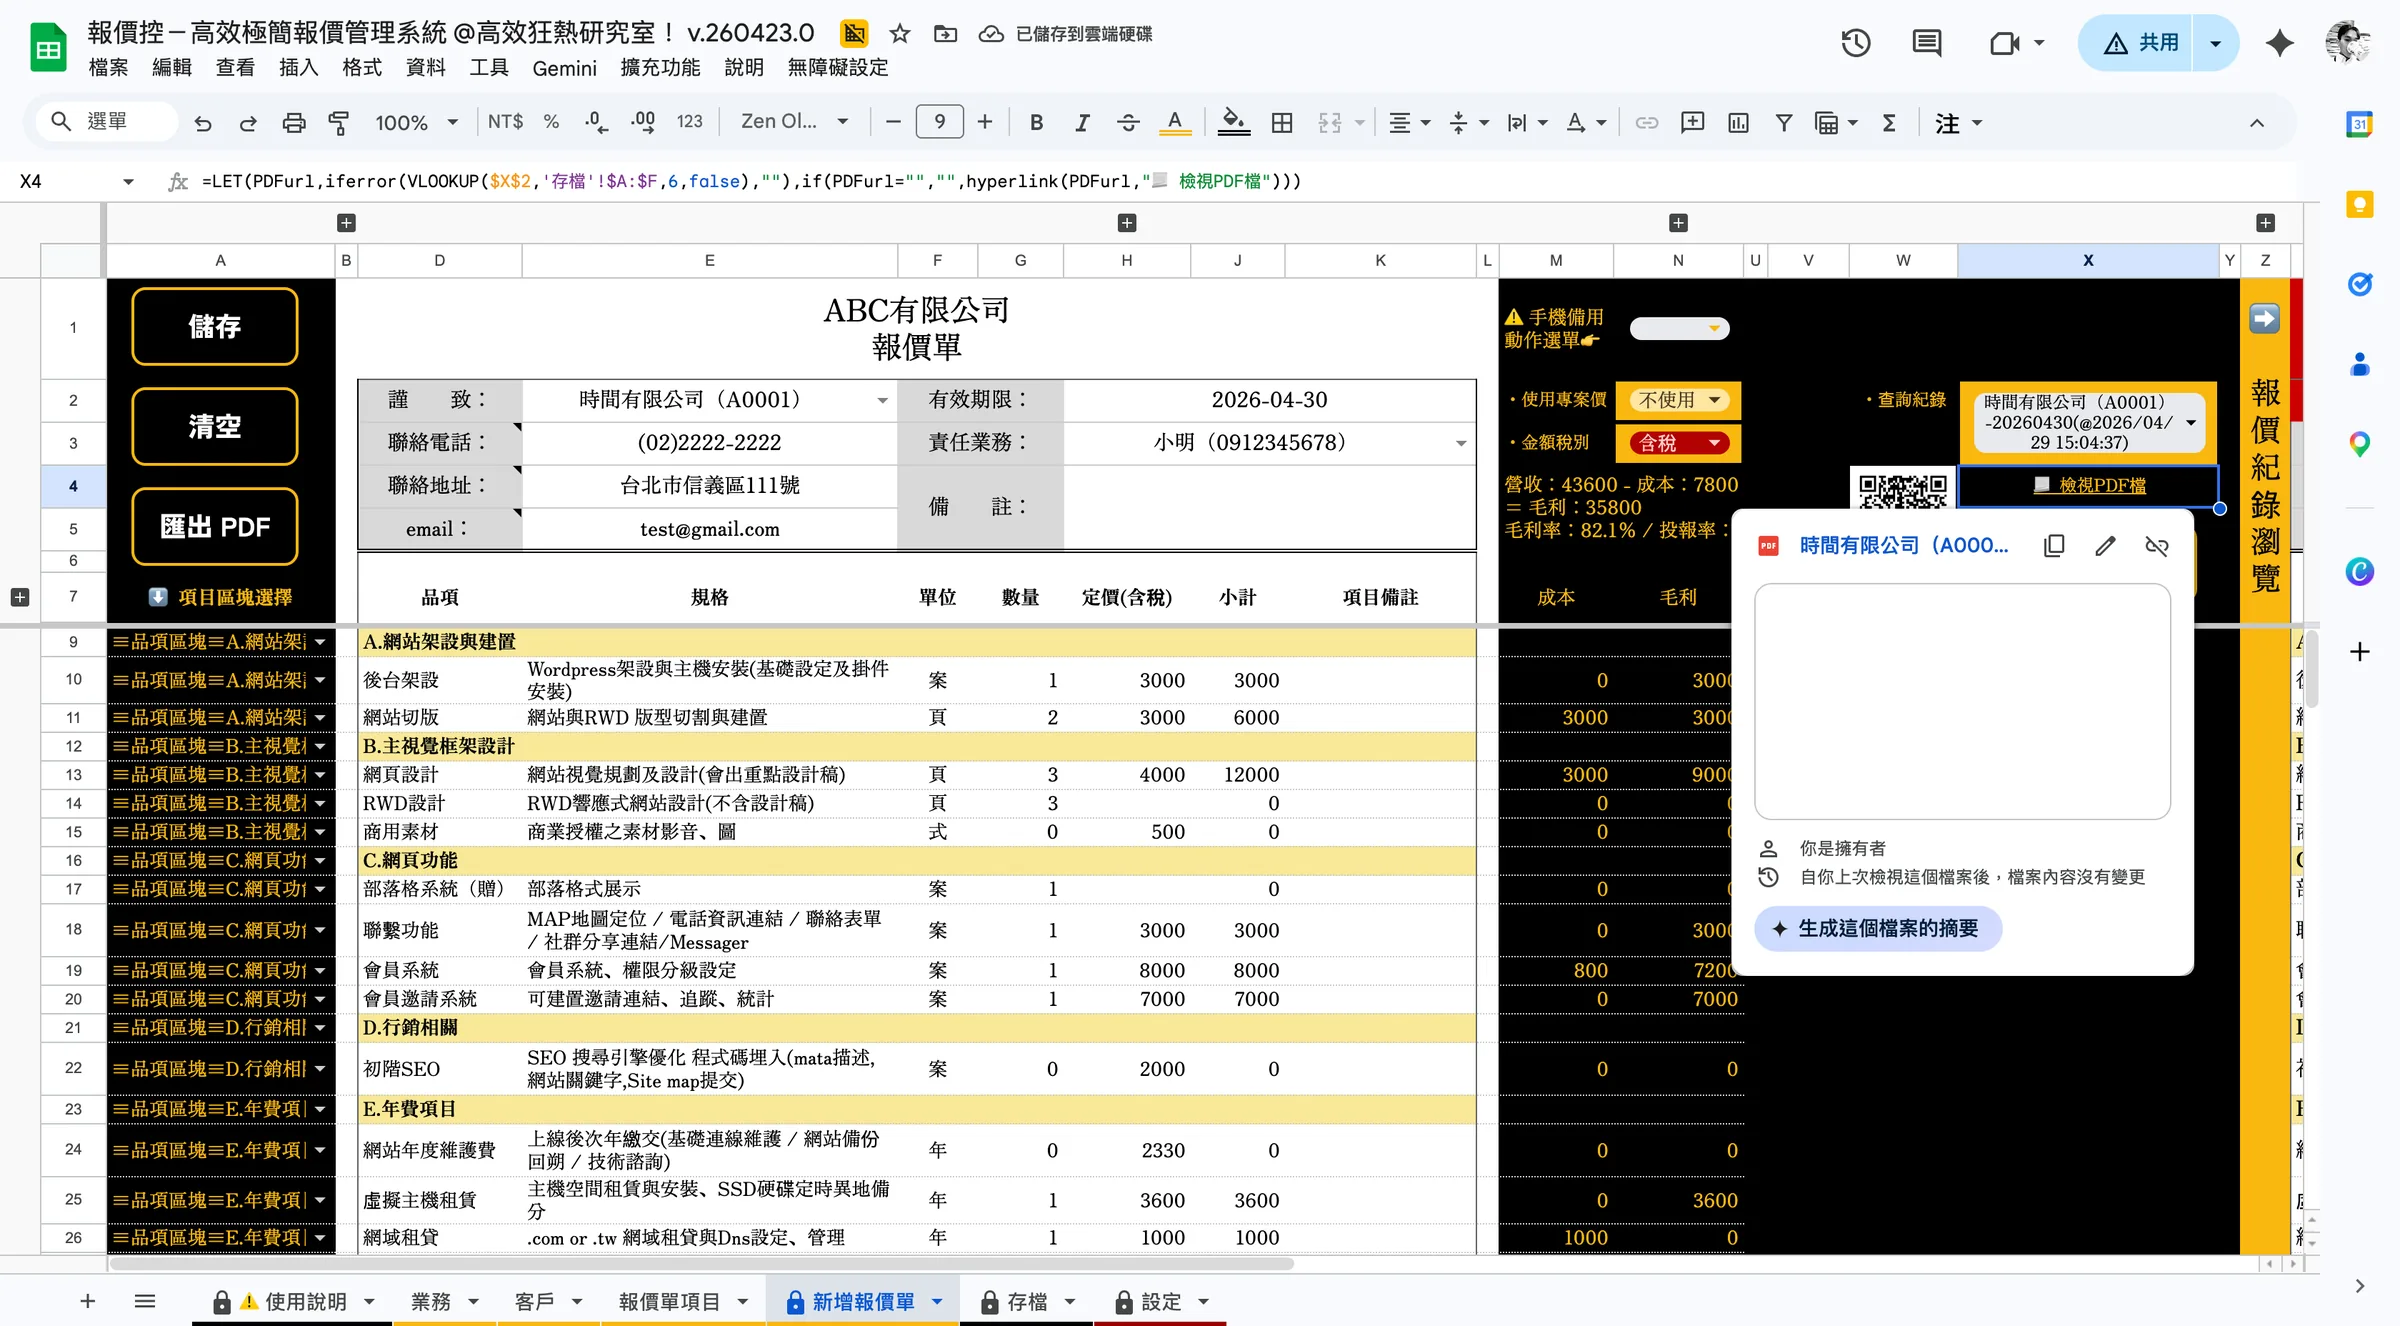Viewport: 2400px width, 1326px height.
Task: Copy link icon in PDF preview card
Action: (x=2054, y=545)
